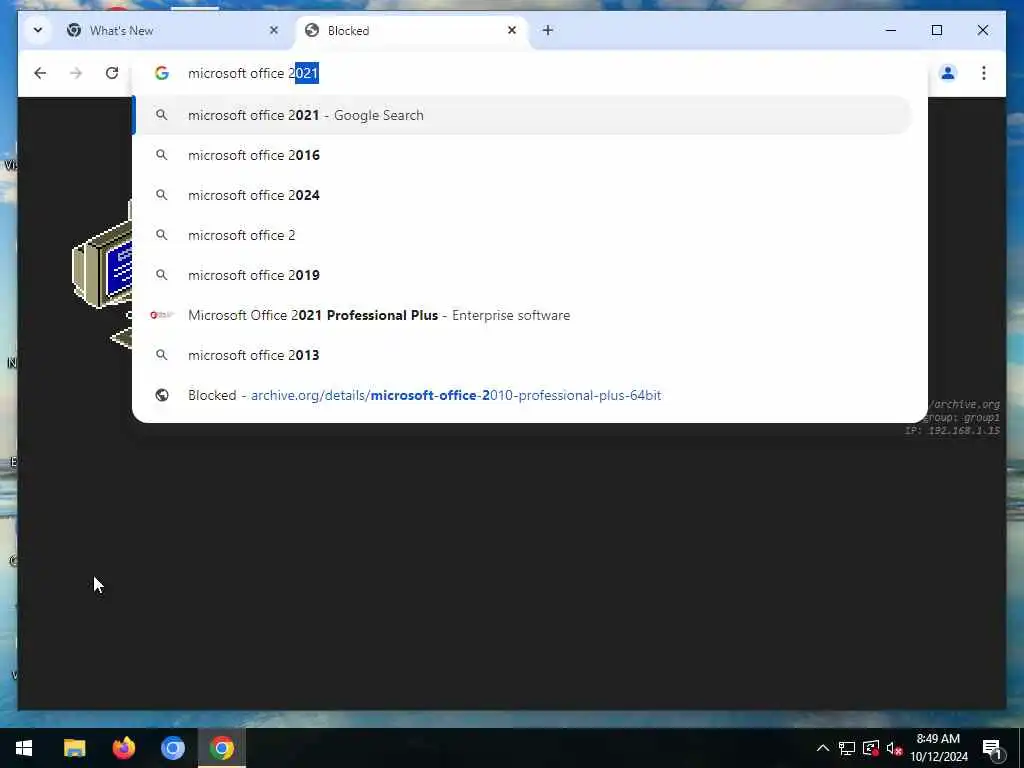Open the clock showing 8:49 AM

coord(938,748)
